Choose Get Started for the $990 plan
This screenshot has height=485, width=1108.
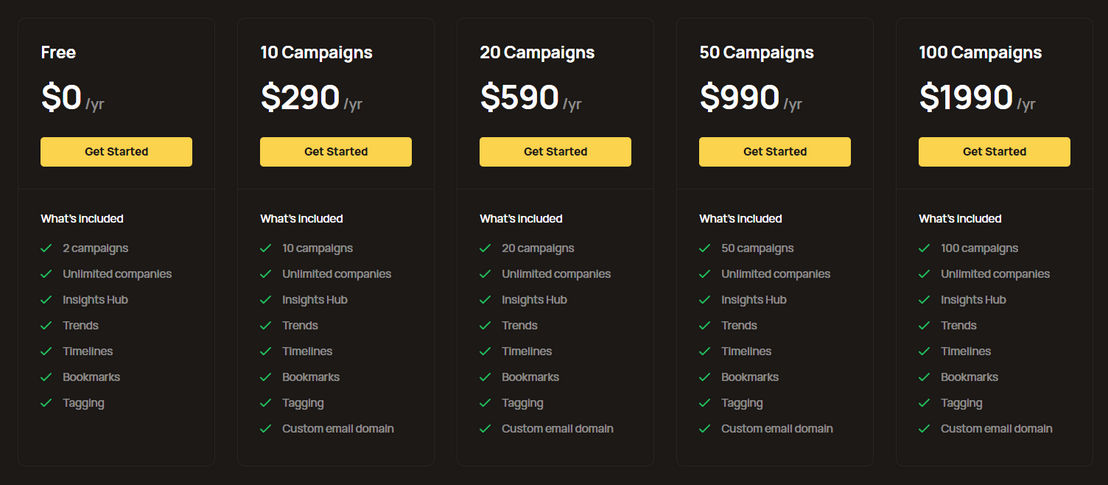pyautogui.click(x=775, y=152)
